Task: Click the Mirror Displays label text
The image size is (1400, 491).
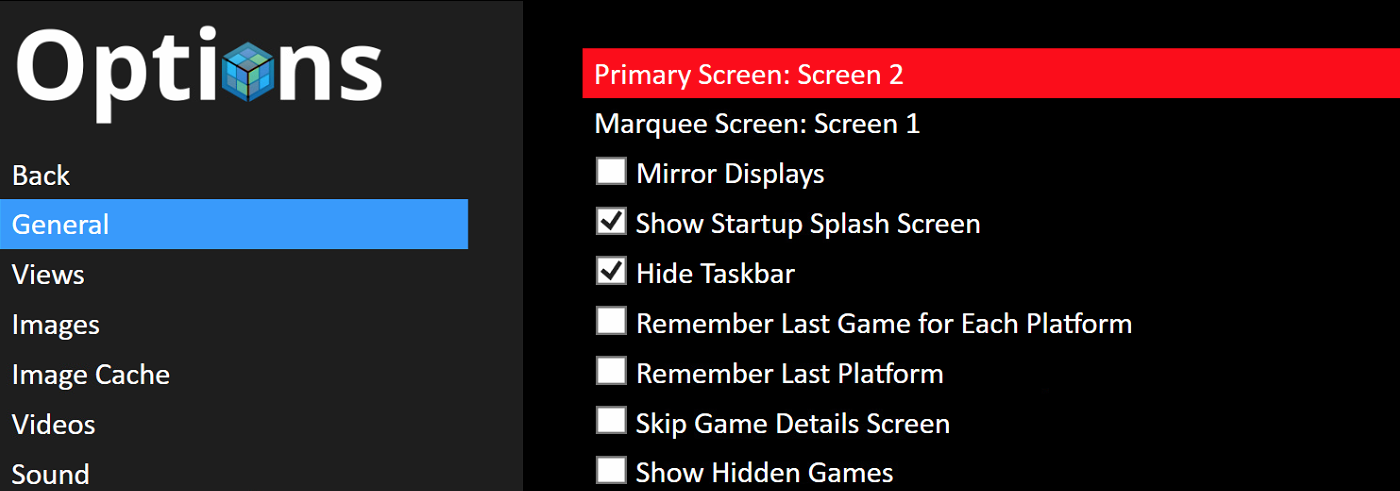Action: (730, 174)
